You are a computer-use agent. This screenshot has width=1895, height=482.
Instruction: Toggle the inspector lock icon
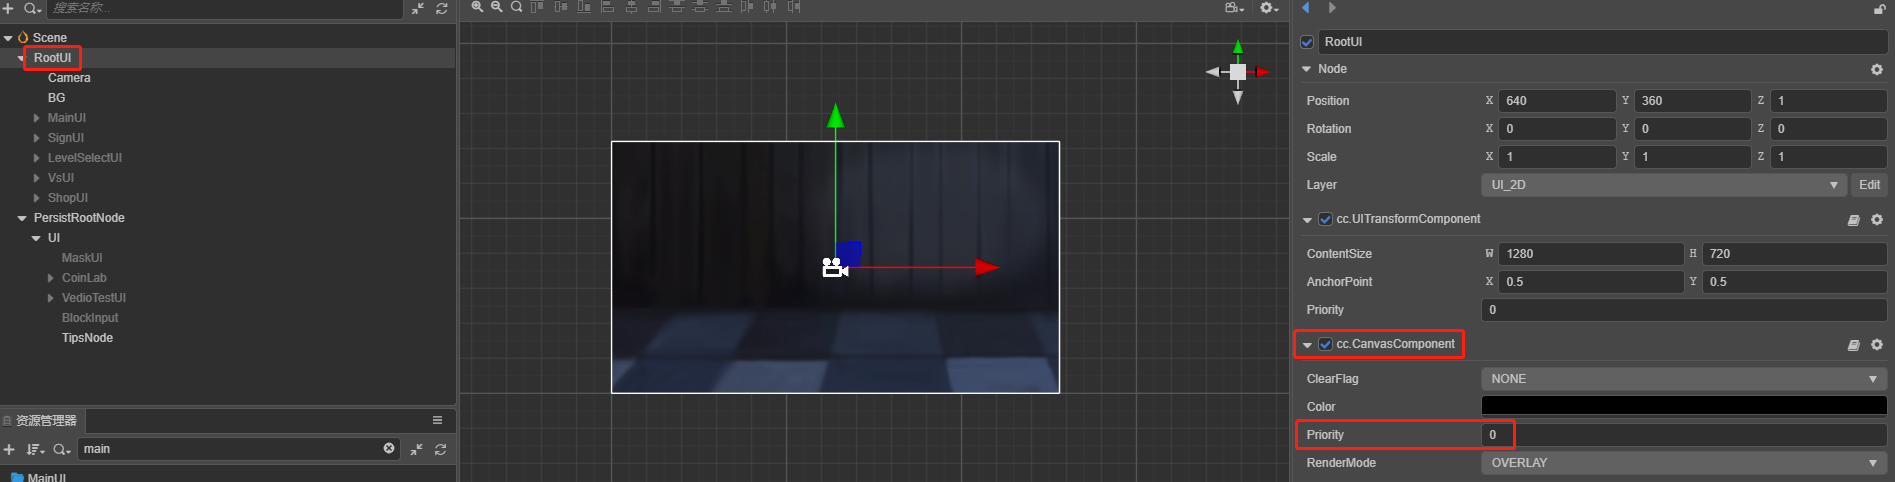point(1880,8)
